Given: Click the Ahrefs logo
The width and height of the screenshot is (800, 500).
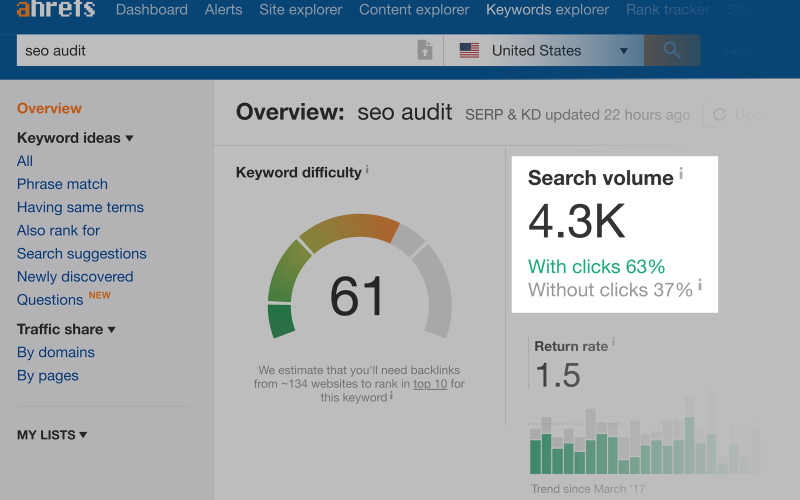Looking at the screenshot, I should click(55, 9).
